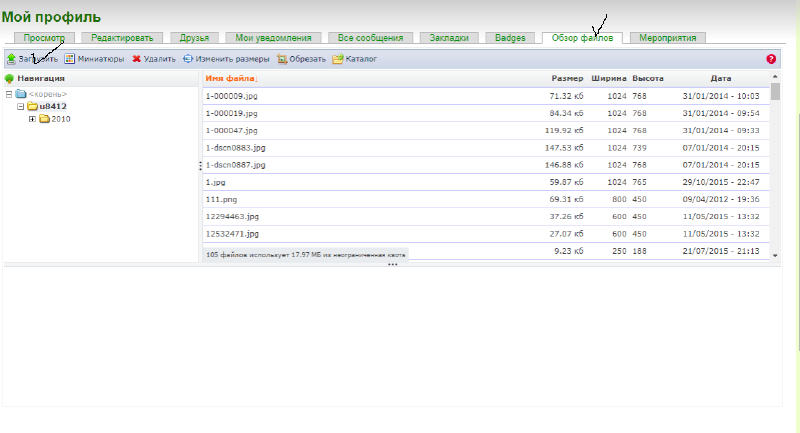Switch to the Просмотр tab
Viewport: 800px width, 433px height.
[x=44, y=38]
